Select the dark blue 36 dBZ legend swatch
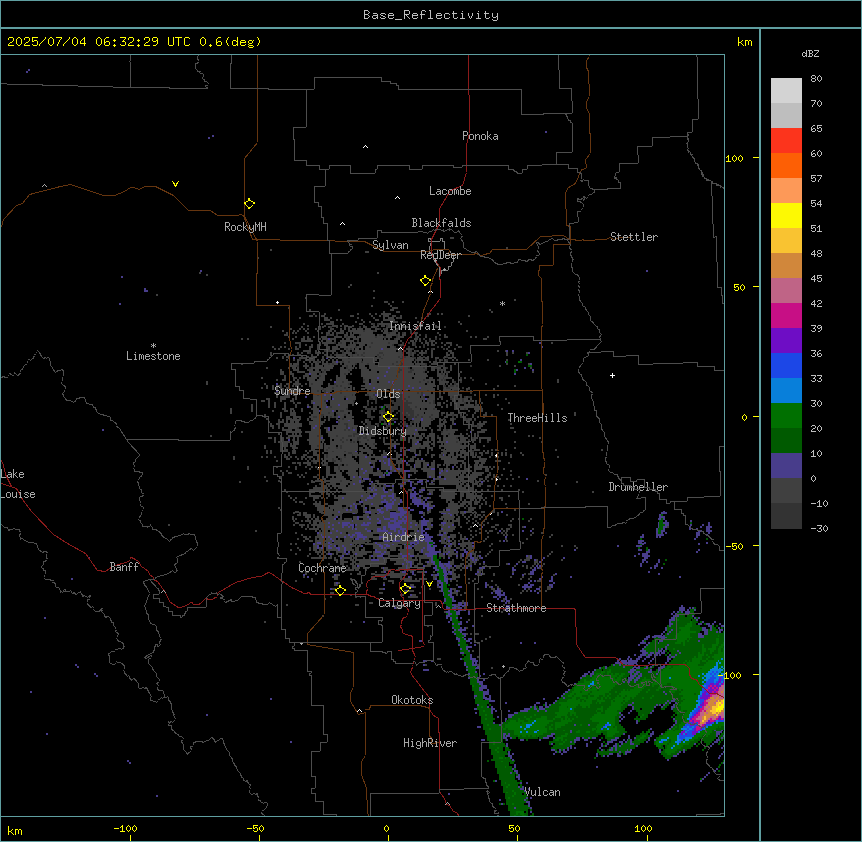The width and height of the screenshot is (862, 842). (x=786, y=365)
